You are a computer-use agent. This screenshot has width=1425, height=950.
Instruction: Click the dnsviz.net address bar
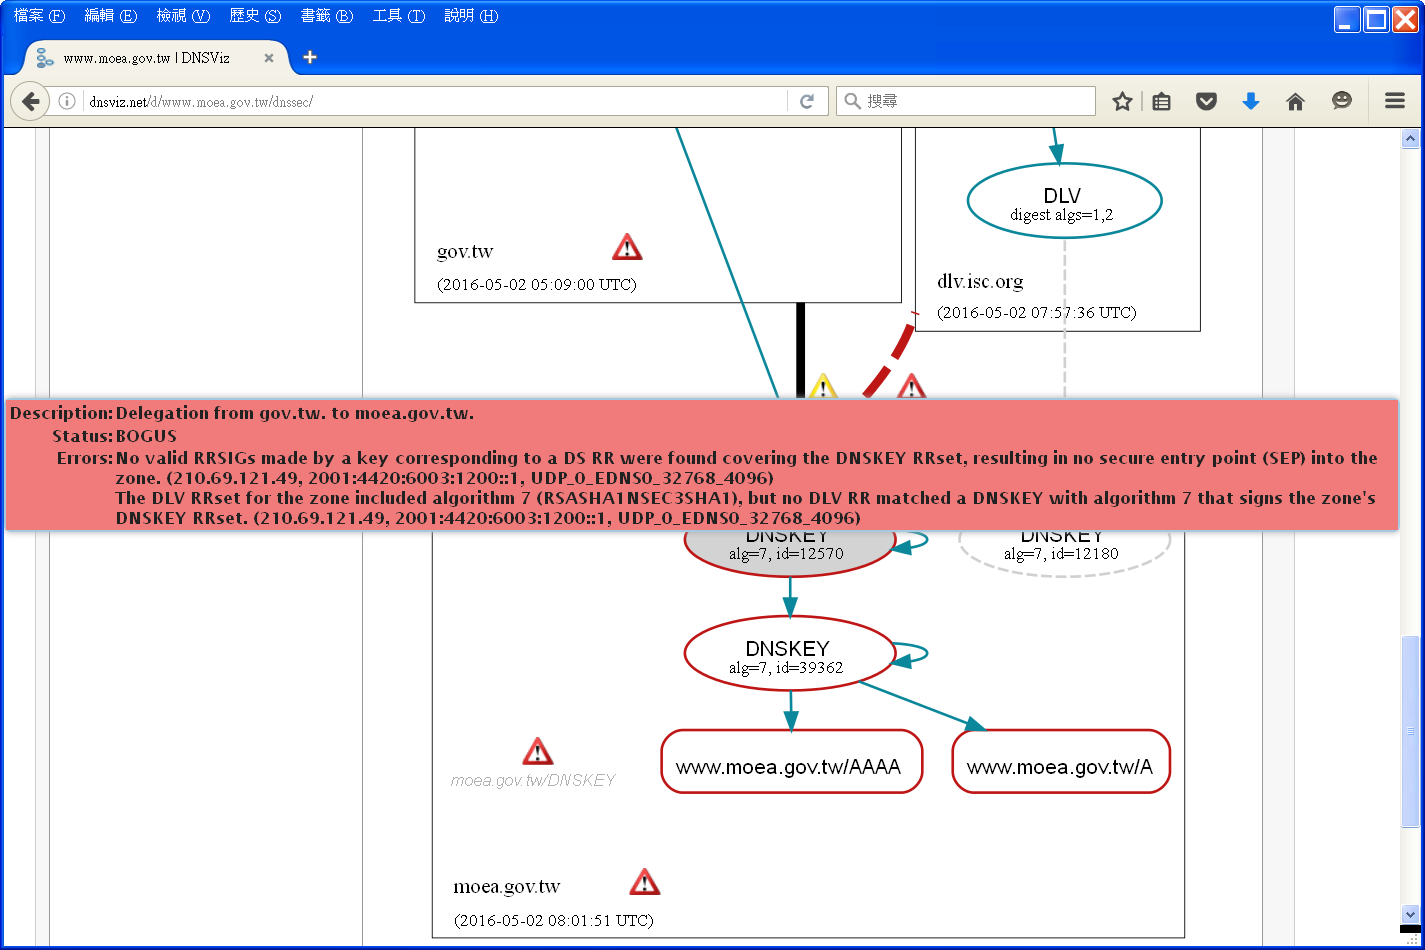pyautogui.click(x=430, y=101)
